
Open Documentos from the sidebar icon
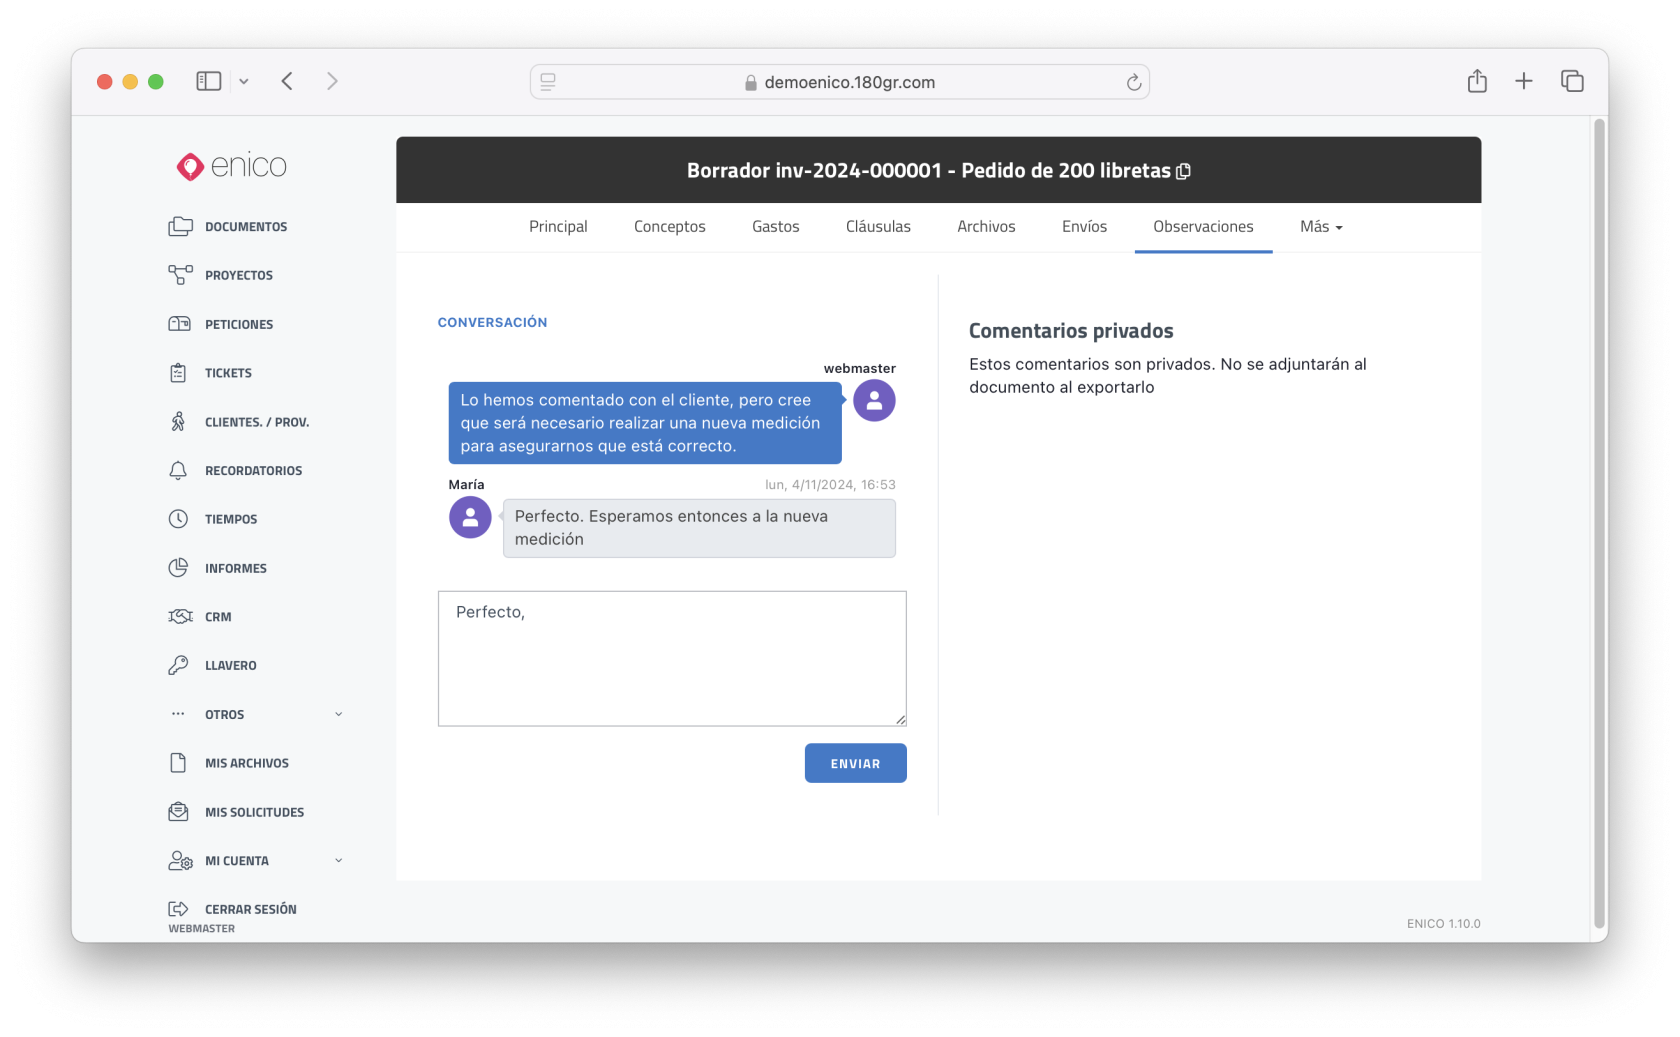tap(180, 227)
